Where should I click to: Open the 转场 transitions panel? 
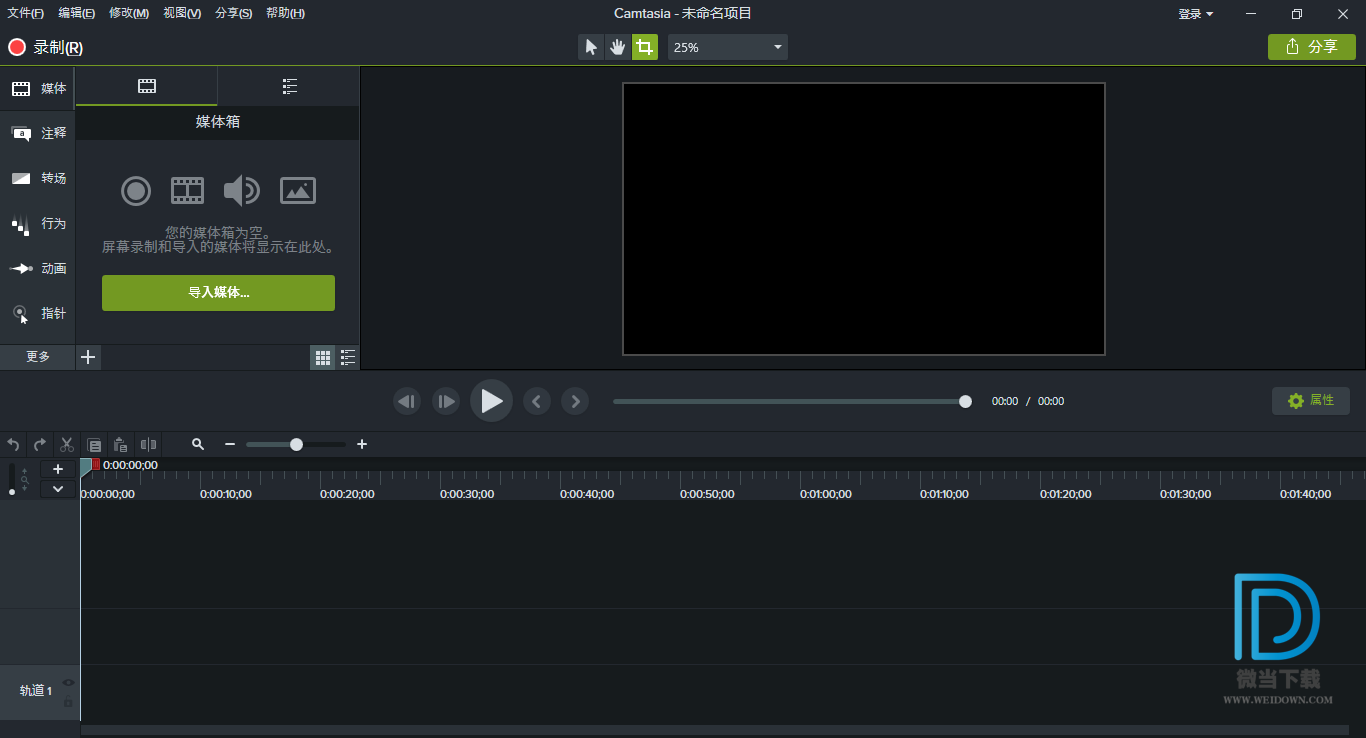38,178
